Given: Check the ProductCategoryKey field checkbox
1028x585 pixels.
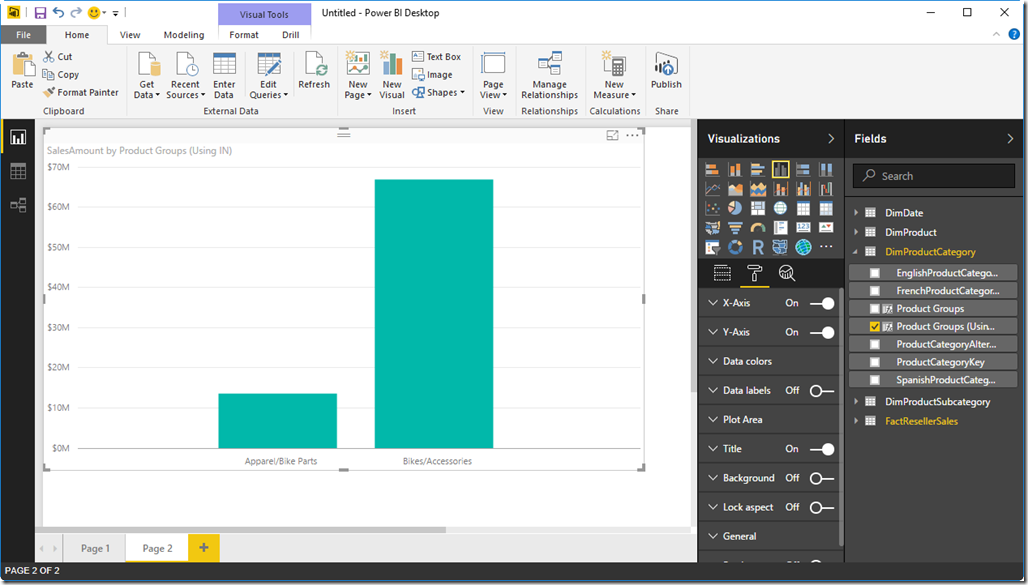Looking at the screenshot, I should tap(875, 362).
